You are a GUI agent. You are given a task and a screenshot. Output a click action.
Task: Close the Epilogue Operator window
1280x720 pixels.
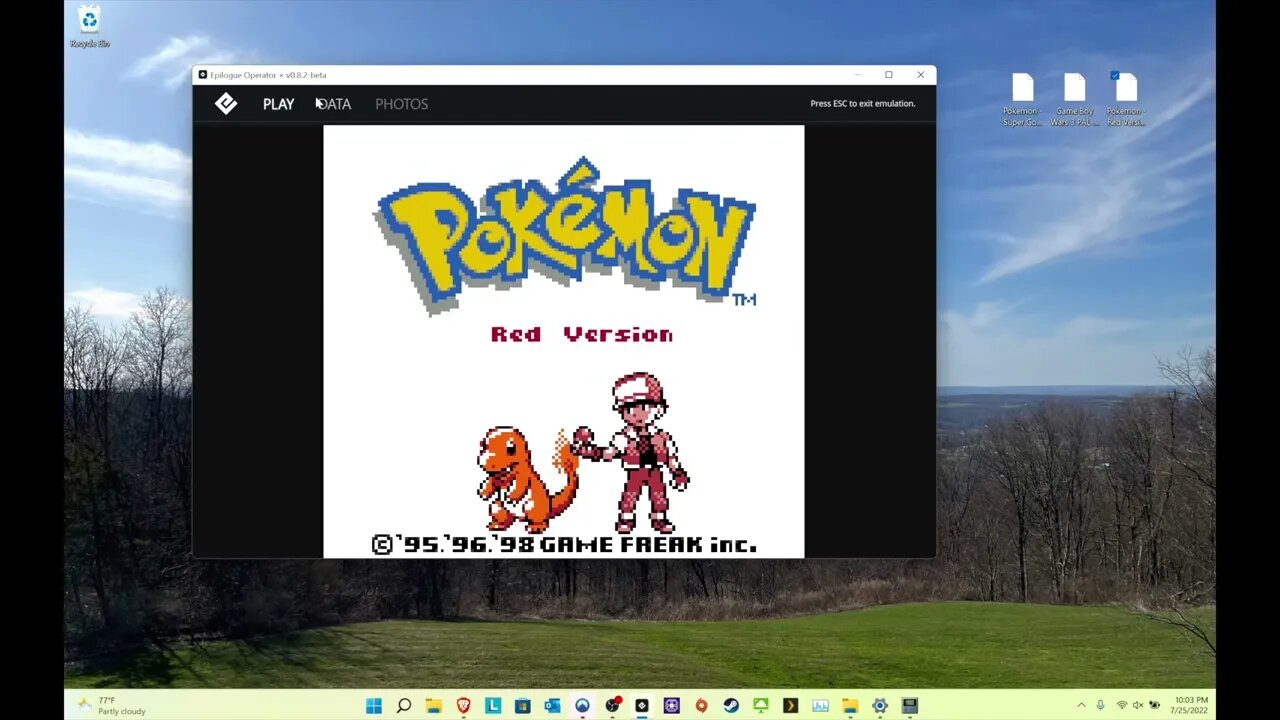pyautogui.click(x=920, y=75)
